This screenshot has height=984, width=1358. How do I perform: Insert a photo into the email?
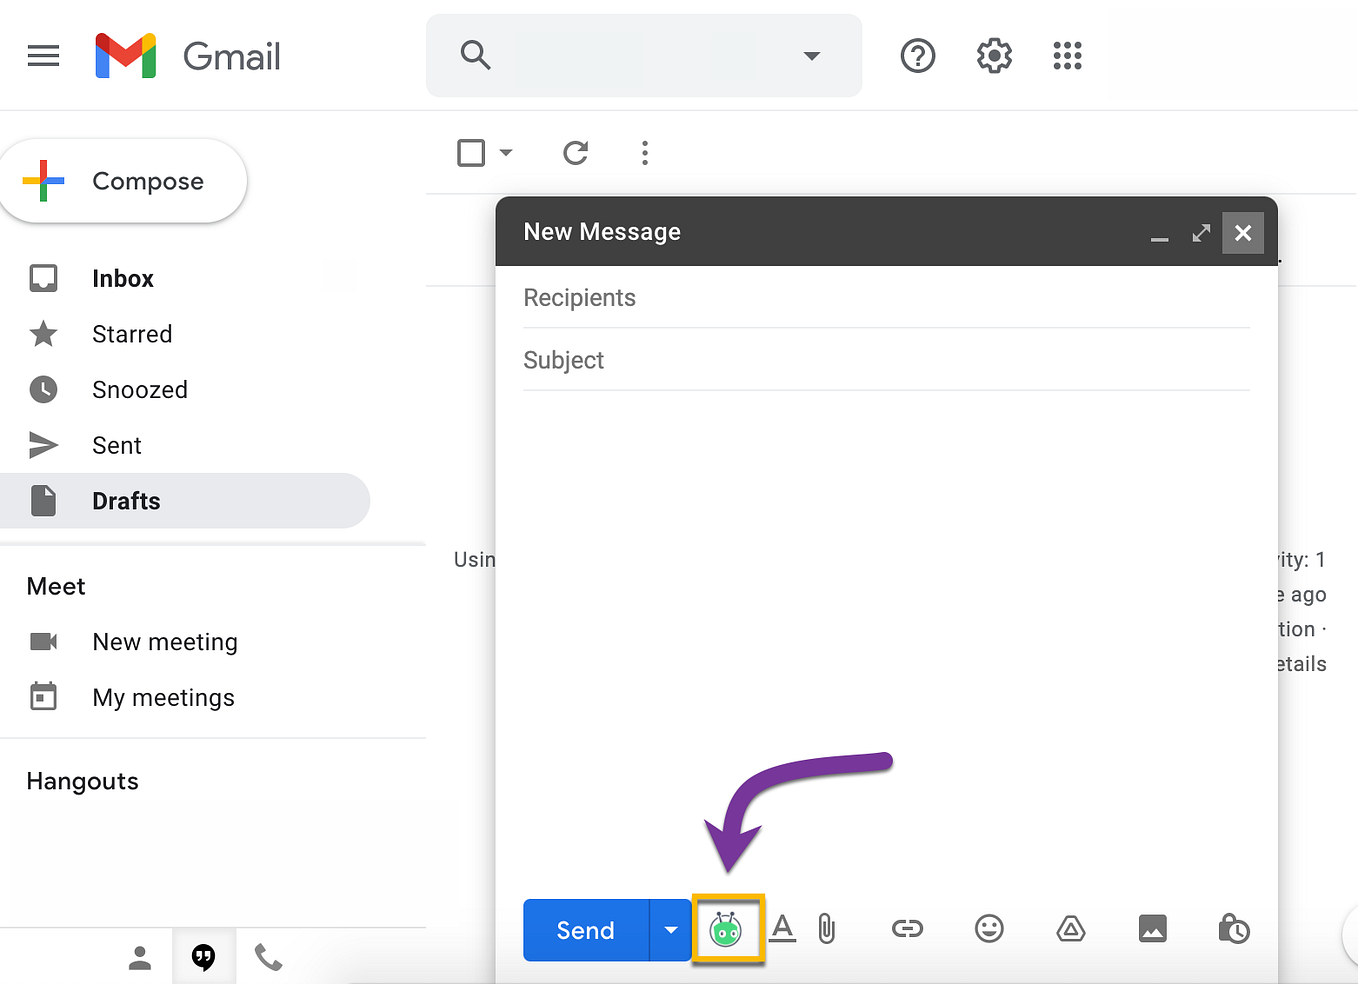tap(1152, 929)
